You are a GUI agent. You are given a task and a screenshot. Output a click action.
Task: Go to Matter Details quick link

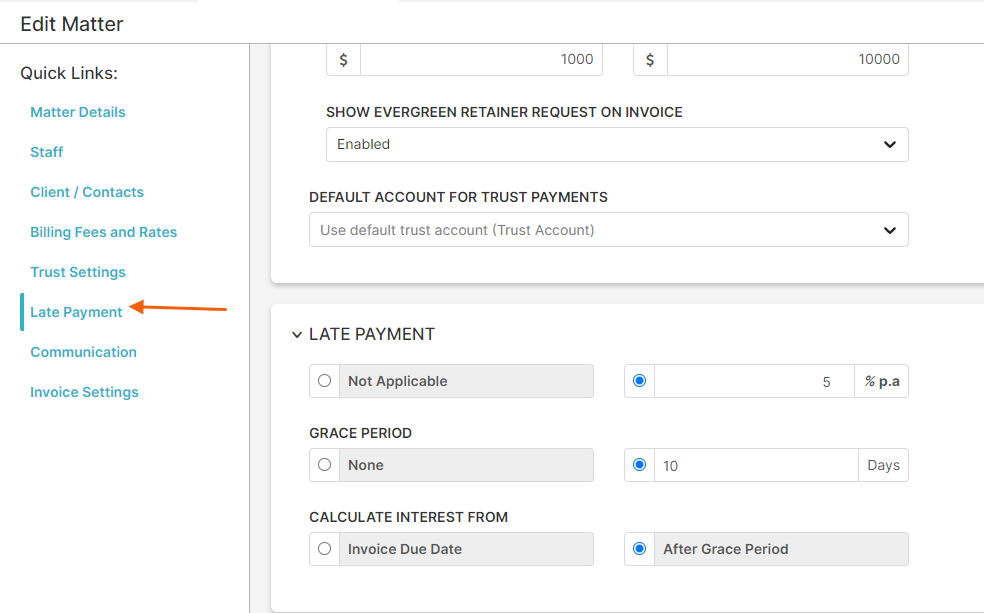click(x=78, y=112)
